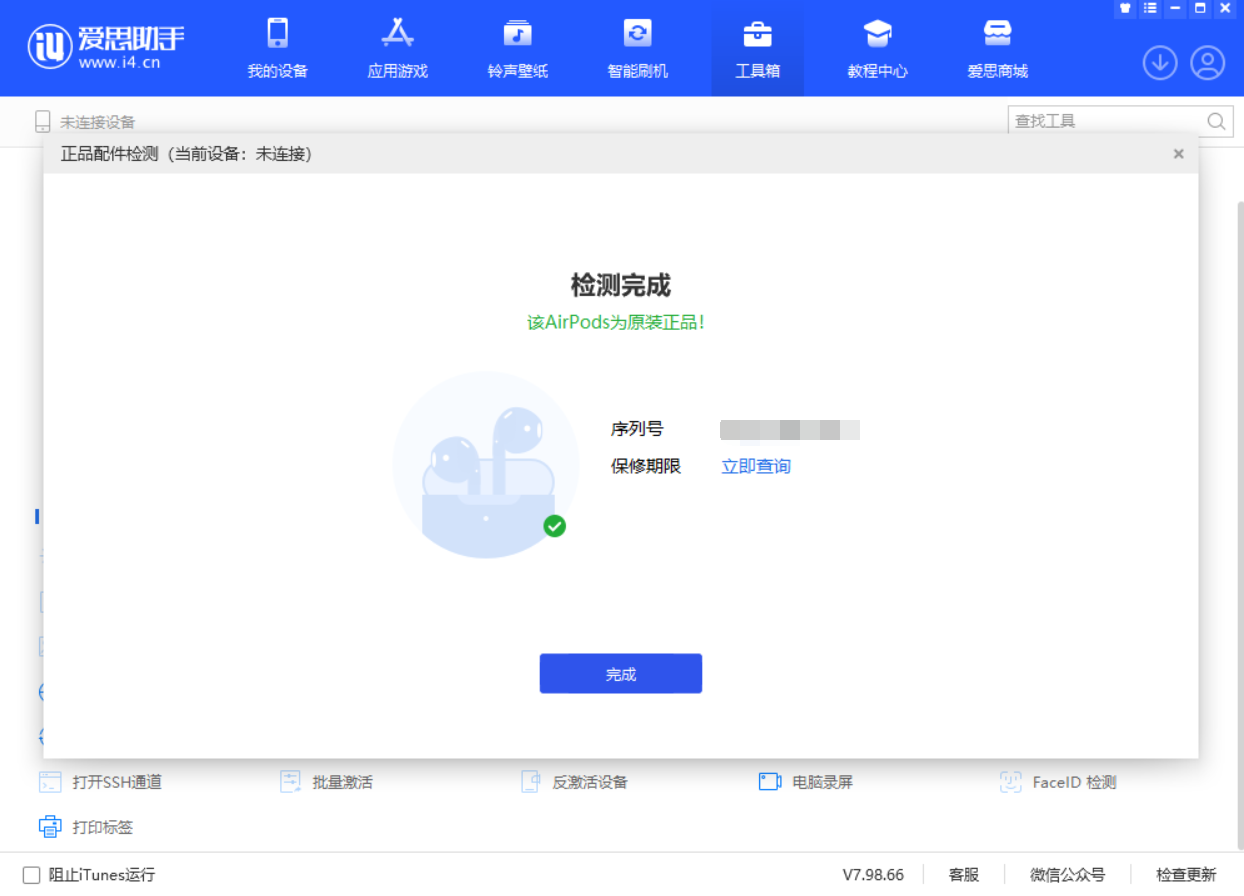Close the 正品配件检测 dialog
1244x896 pixels.
[x=1178, y=154]
